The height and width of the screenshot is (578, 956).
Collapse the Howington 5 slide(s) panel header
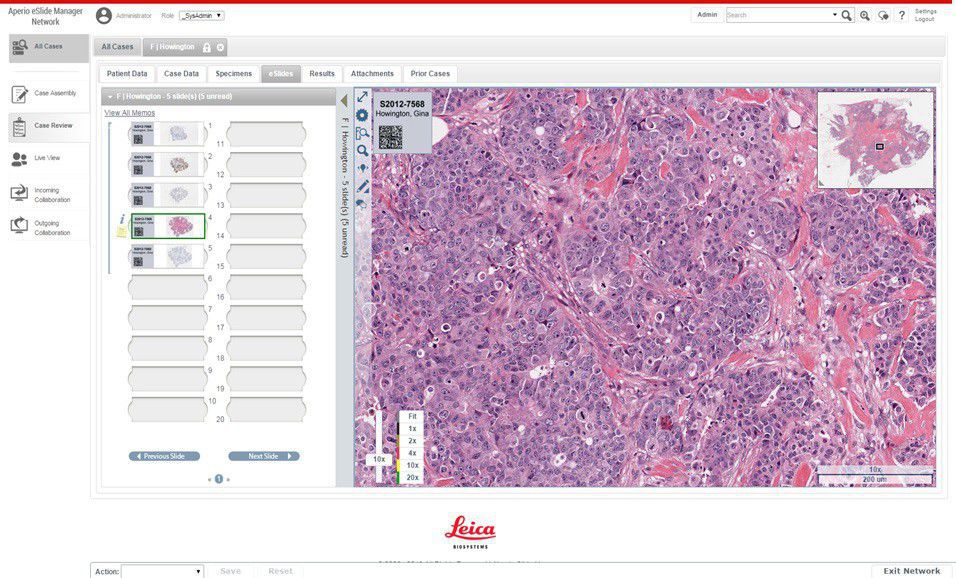[x=110, y=97]
